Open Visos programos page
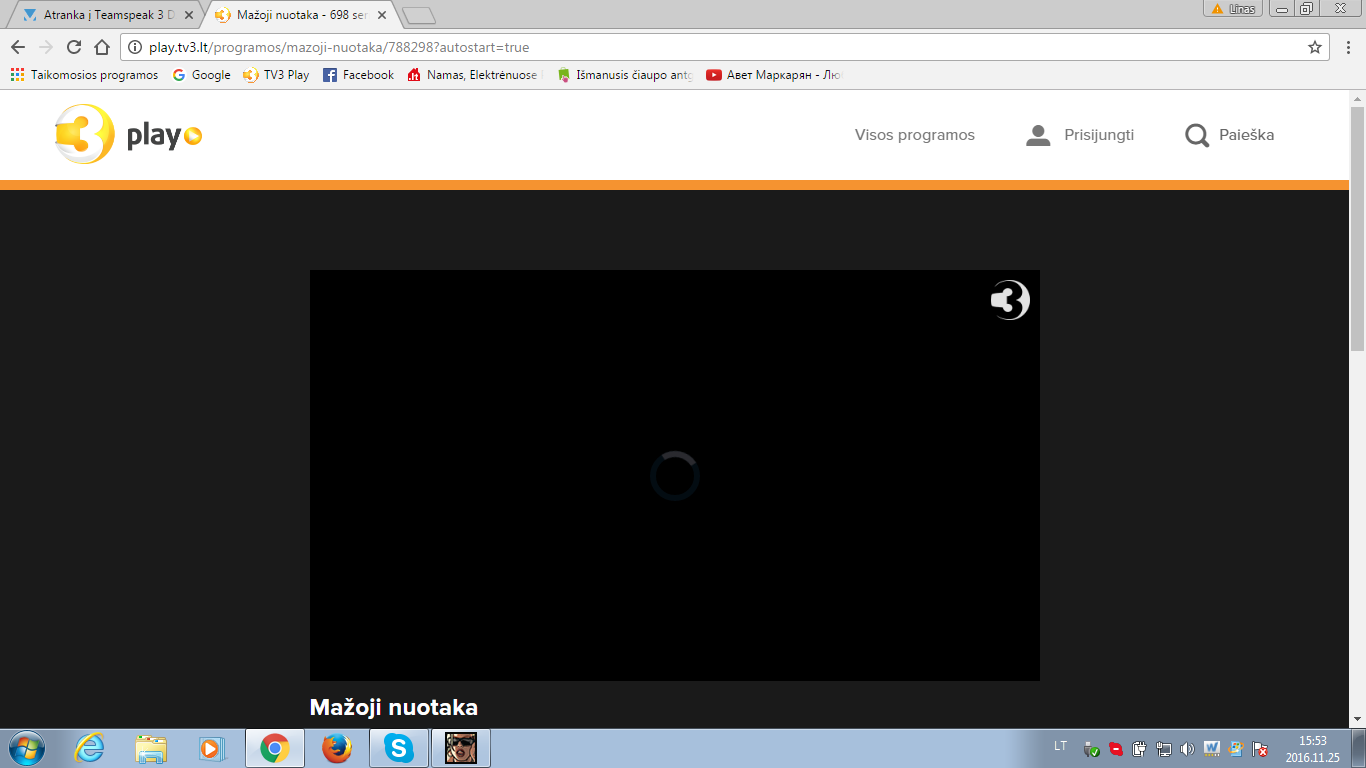The image size is (1366, 768). coord(914,135)
